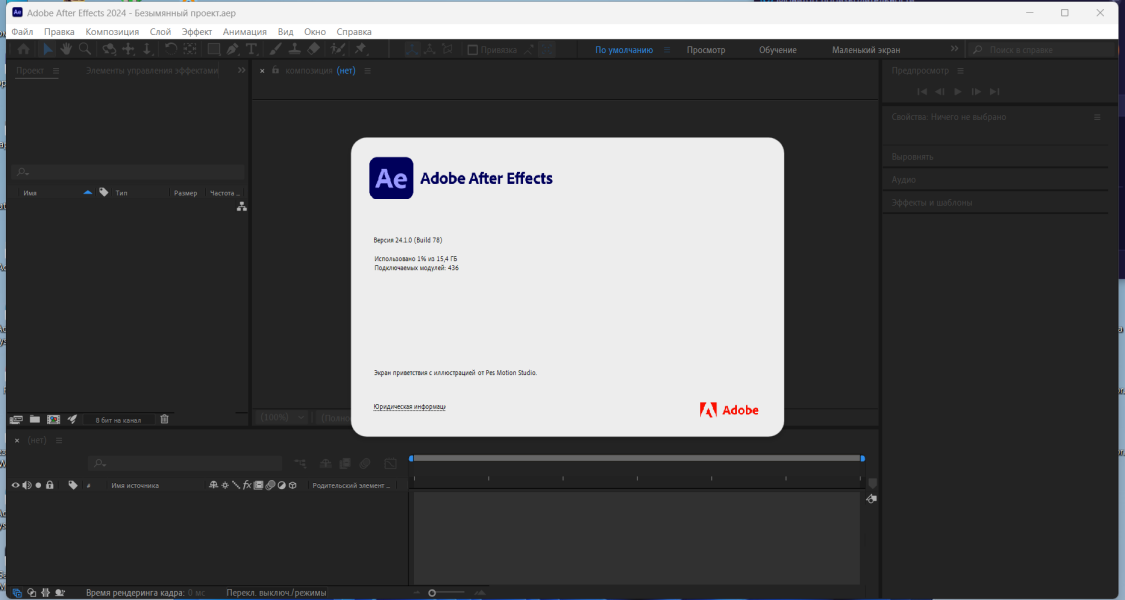Click the timeline zoom slider handle
This screenshot has height=600, width=1125.
(432, 593)
